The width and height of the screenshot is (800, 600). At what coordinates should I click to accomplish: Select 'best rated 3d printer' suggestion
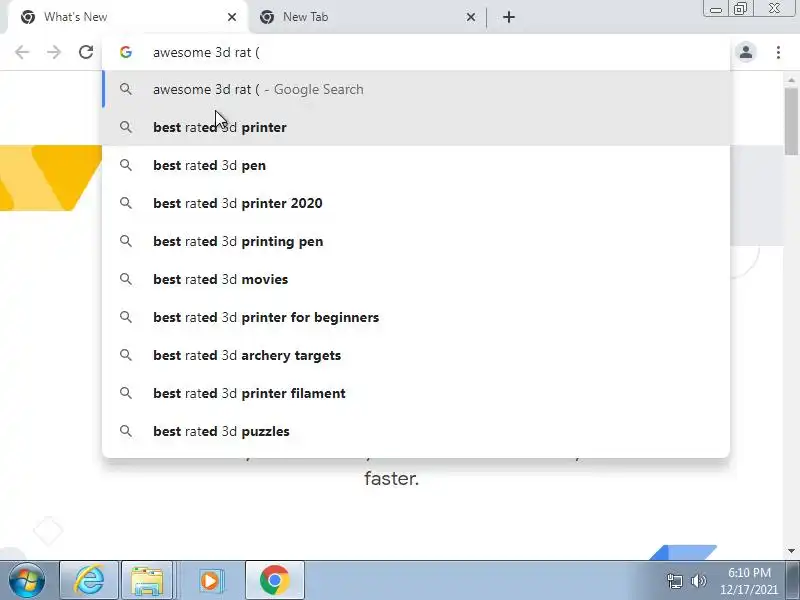[x=416, y=127]
